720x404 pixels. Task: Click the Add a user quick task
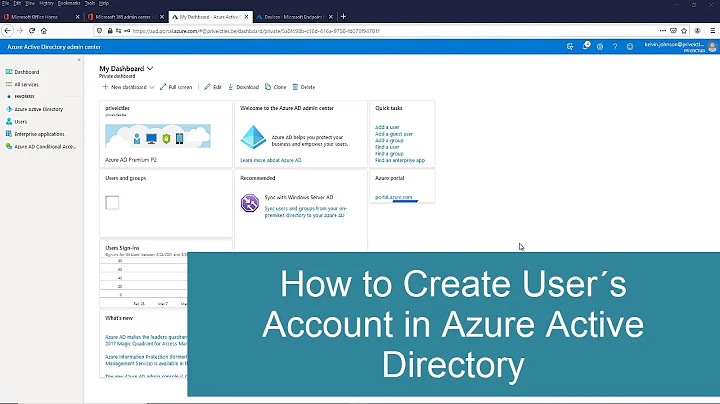tap(387, 127)
